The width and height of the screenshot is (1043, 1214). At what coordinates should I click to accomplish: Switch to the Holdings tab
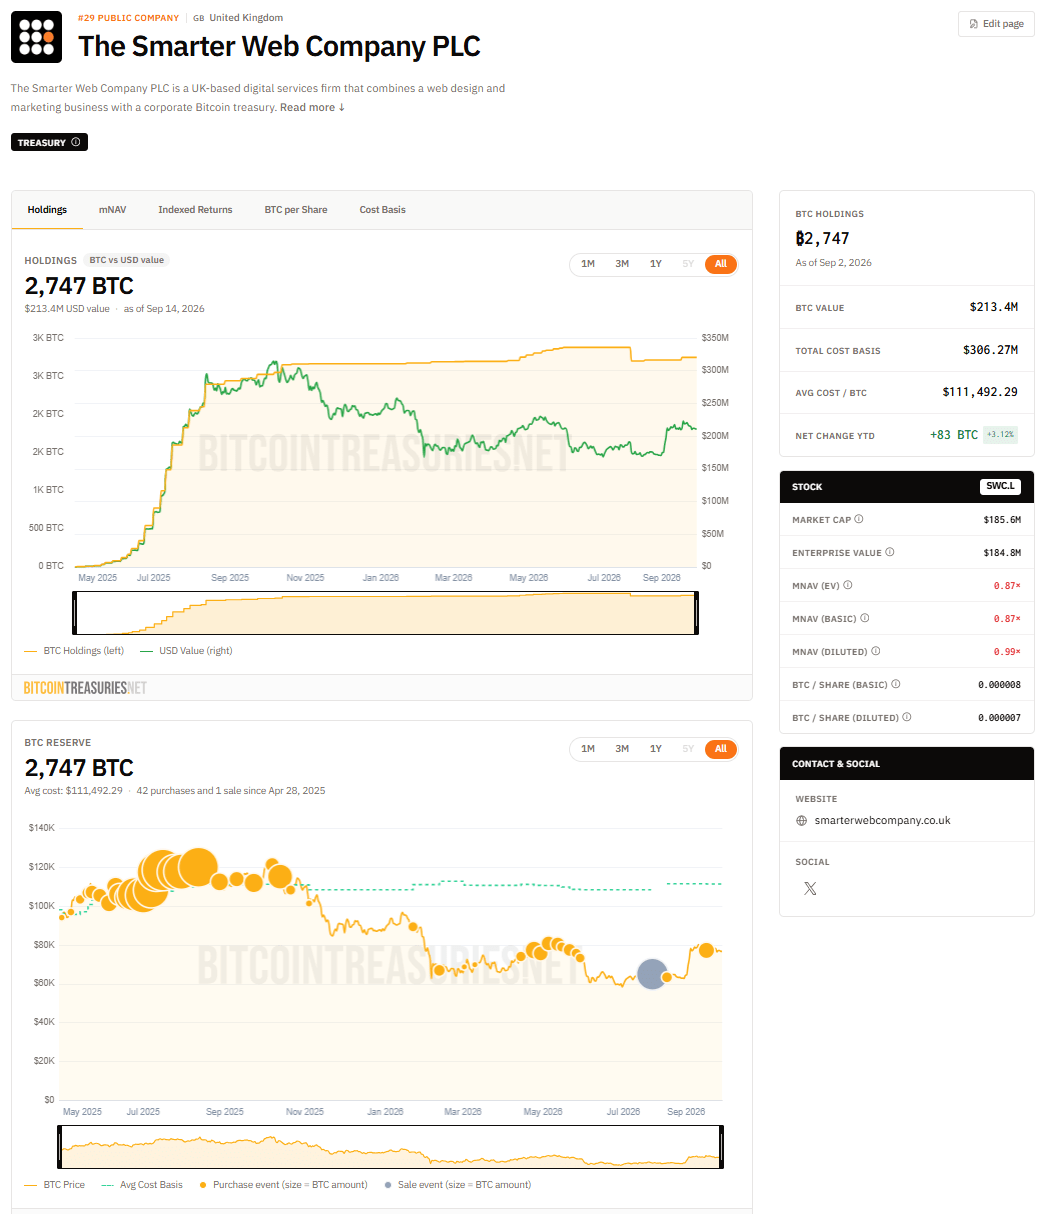[x=47, y=210]
